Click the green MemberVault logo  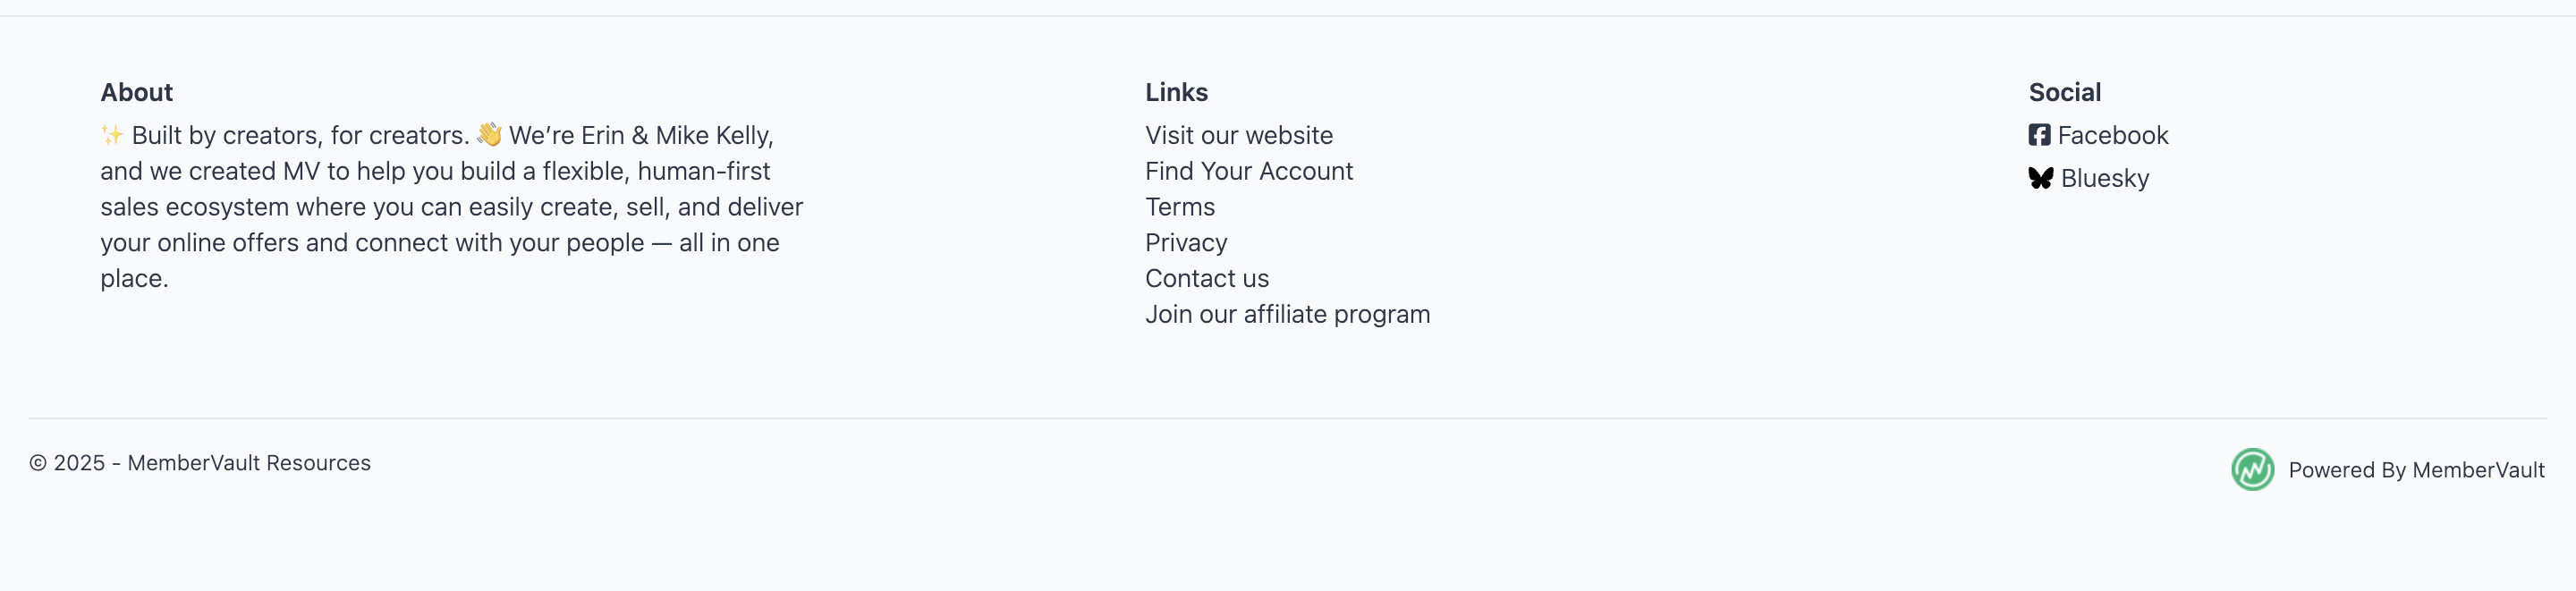point(2252,469)
